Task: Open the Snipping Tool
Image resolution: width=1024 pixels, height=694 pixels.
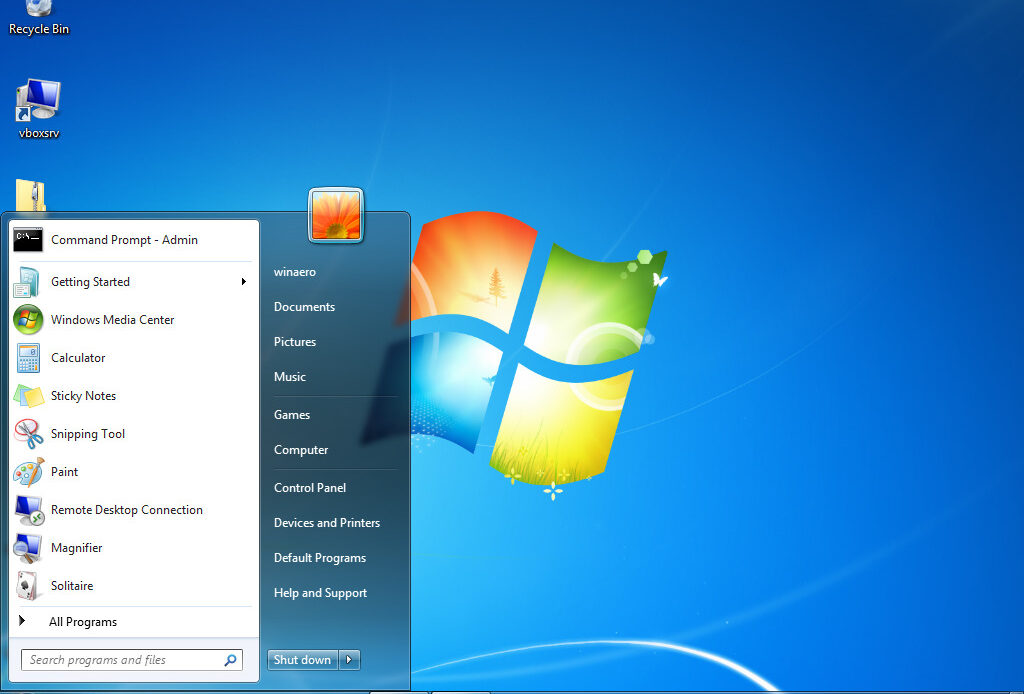Action: coord(87,434)
